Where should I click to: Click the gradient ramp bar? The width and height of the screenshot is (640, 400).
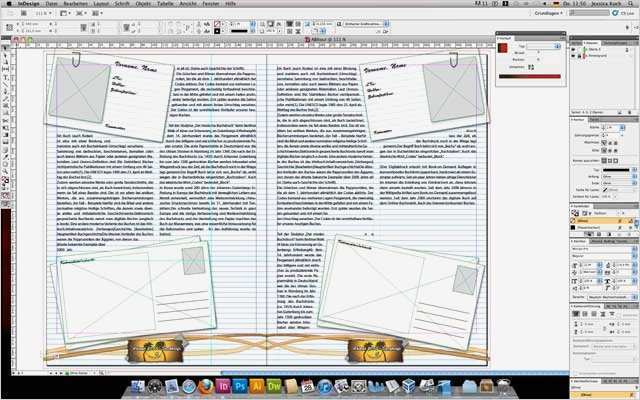point(530,76)
